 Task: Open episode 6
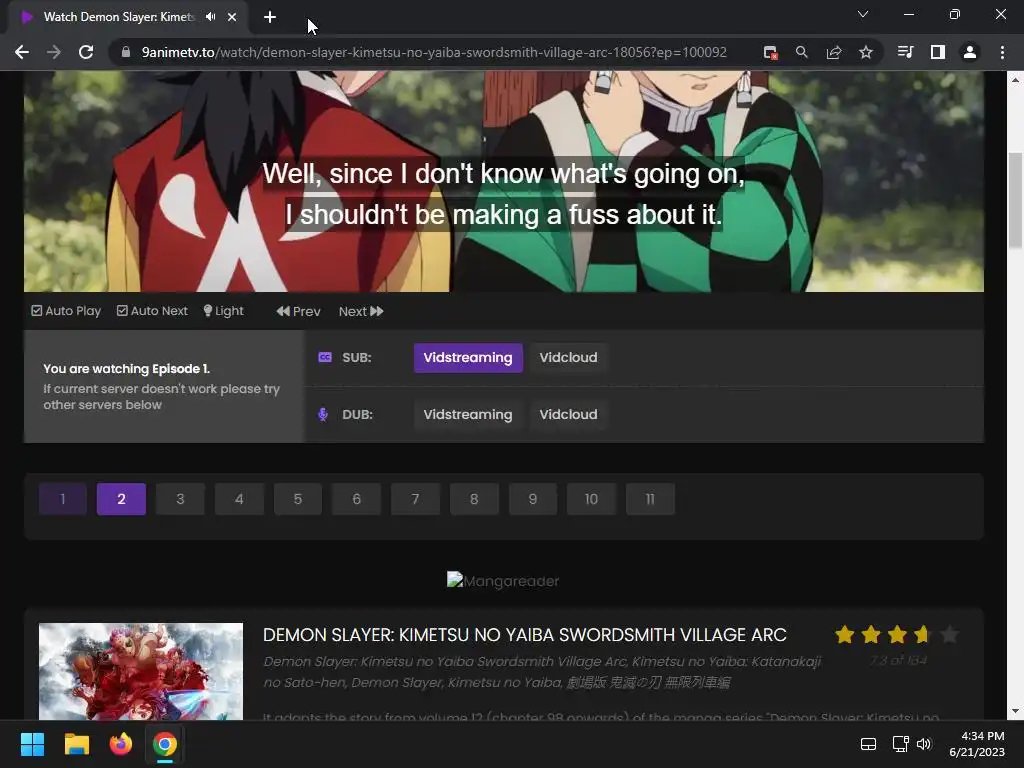(357, 500)
